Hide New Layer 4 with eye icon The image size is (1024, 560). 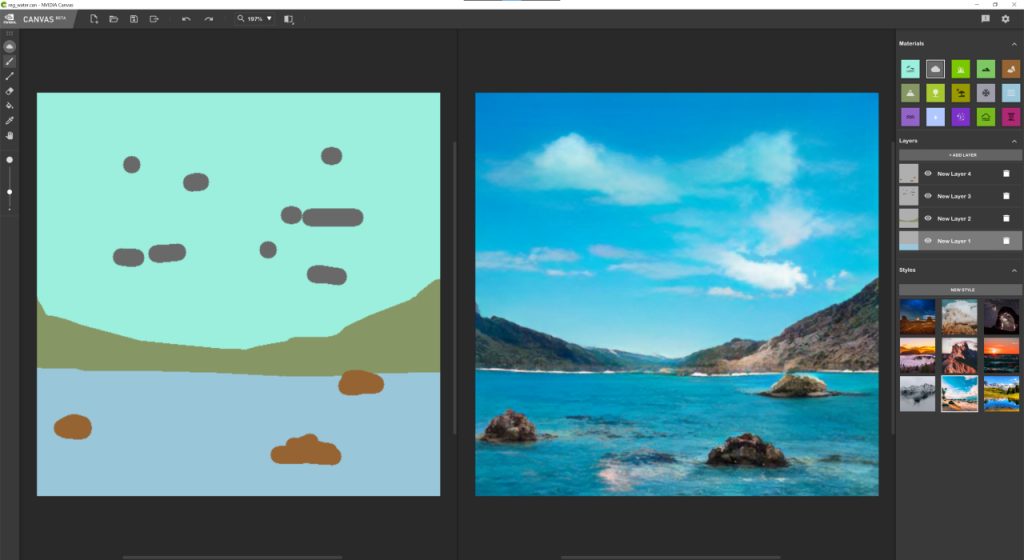click(x=928, y=174)
